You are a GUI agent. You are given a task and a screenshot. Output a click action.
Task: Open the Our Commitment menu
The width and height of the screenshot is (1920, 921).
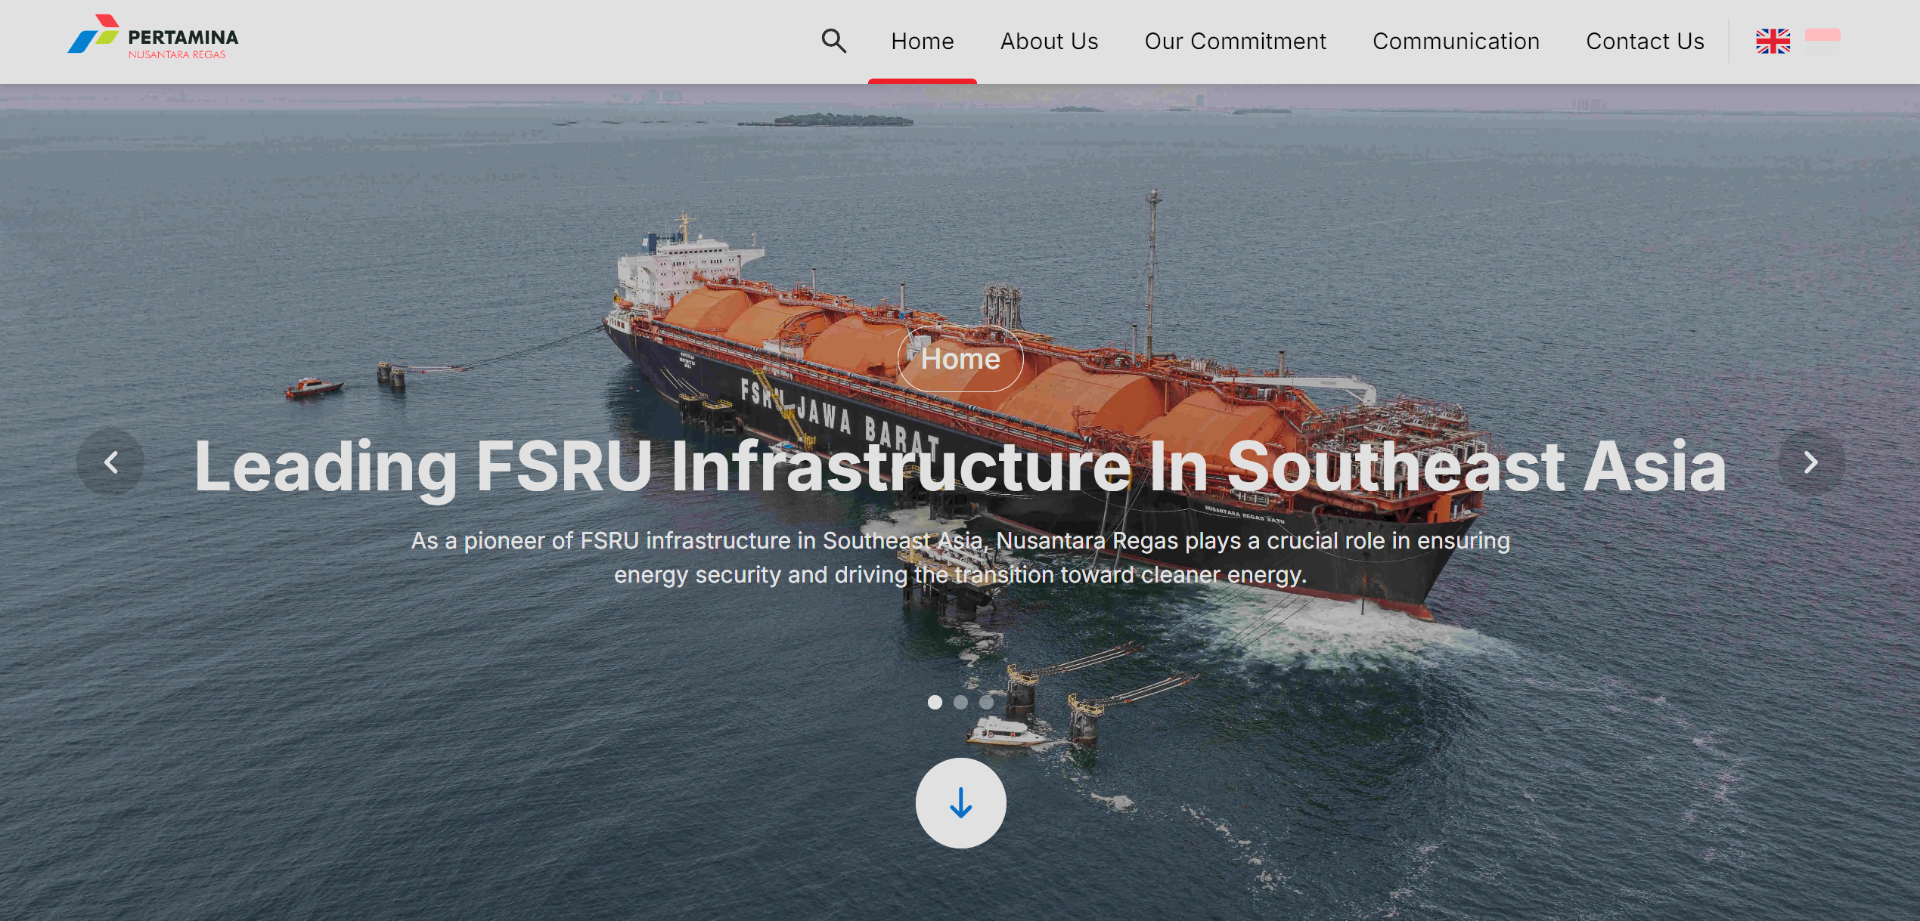tap(1235, 41)
